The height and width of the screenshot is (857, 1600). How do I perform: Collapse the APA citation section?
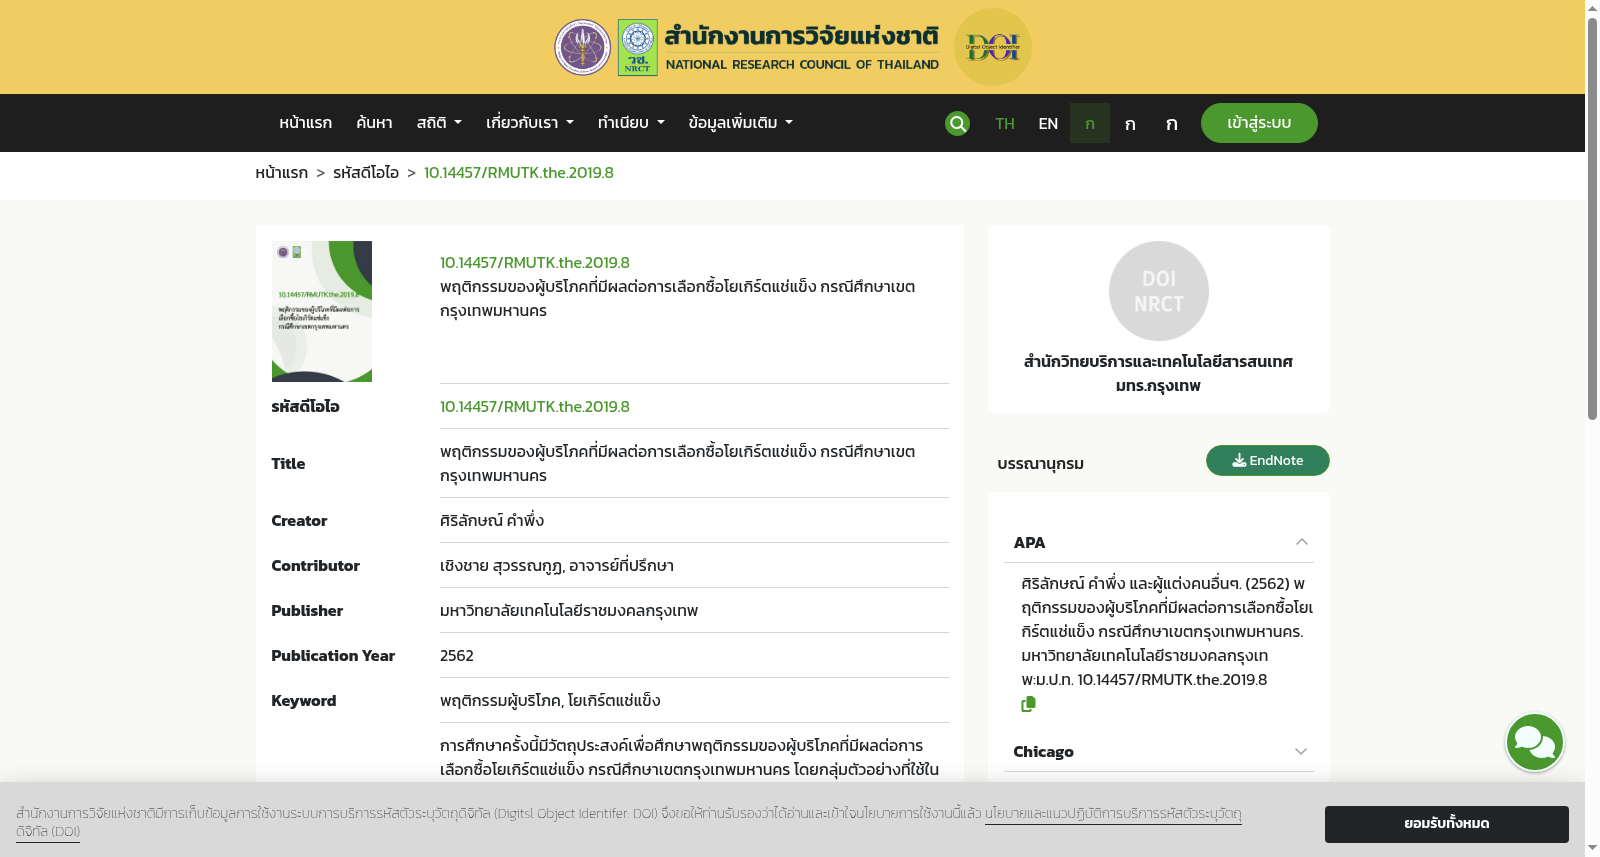pyautogui.click(x=1301, y=542)
